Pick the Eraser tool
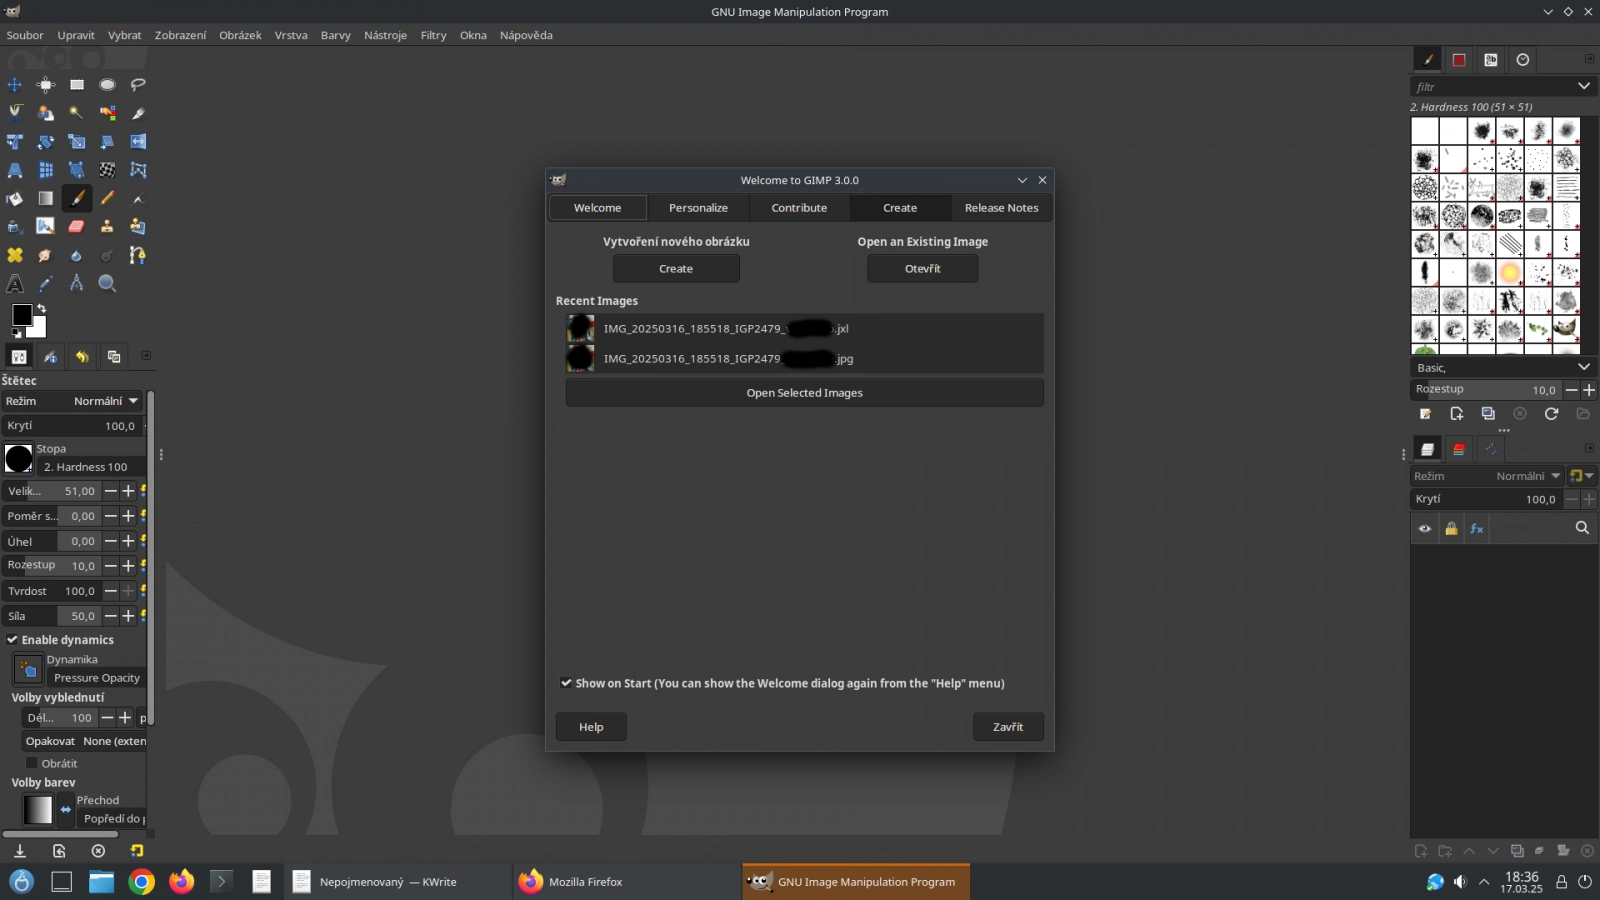This screenshot has width=1600, height=900. click(77, 227)
